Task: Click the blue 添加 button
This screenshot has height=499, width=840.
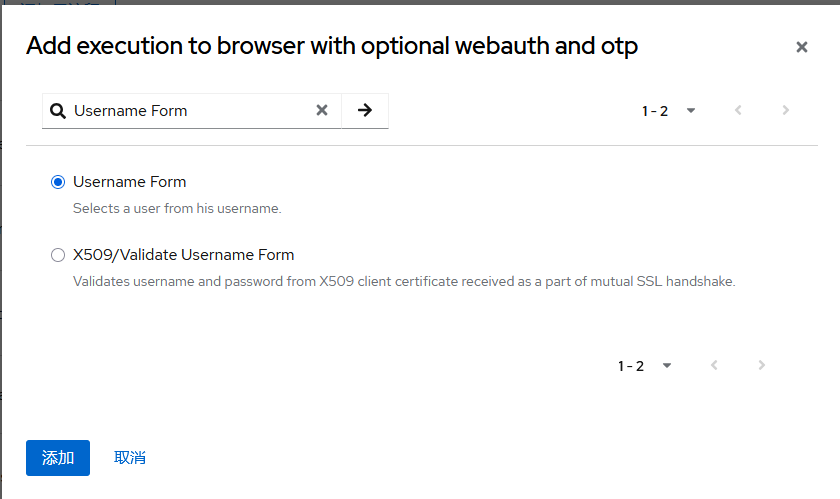Action: click(x=58, y=458)
